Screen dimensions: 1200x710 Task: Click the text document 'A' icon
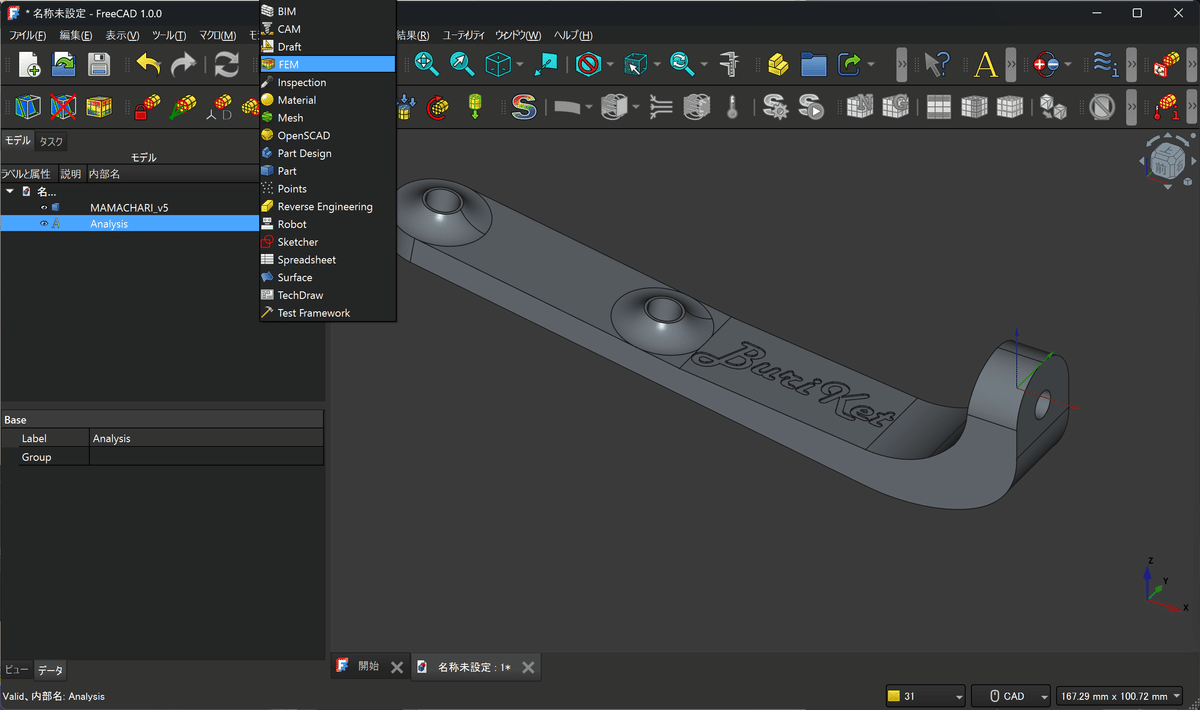[986, 65]
